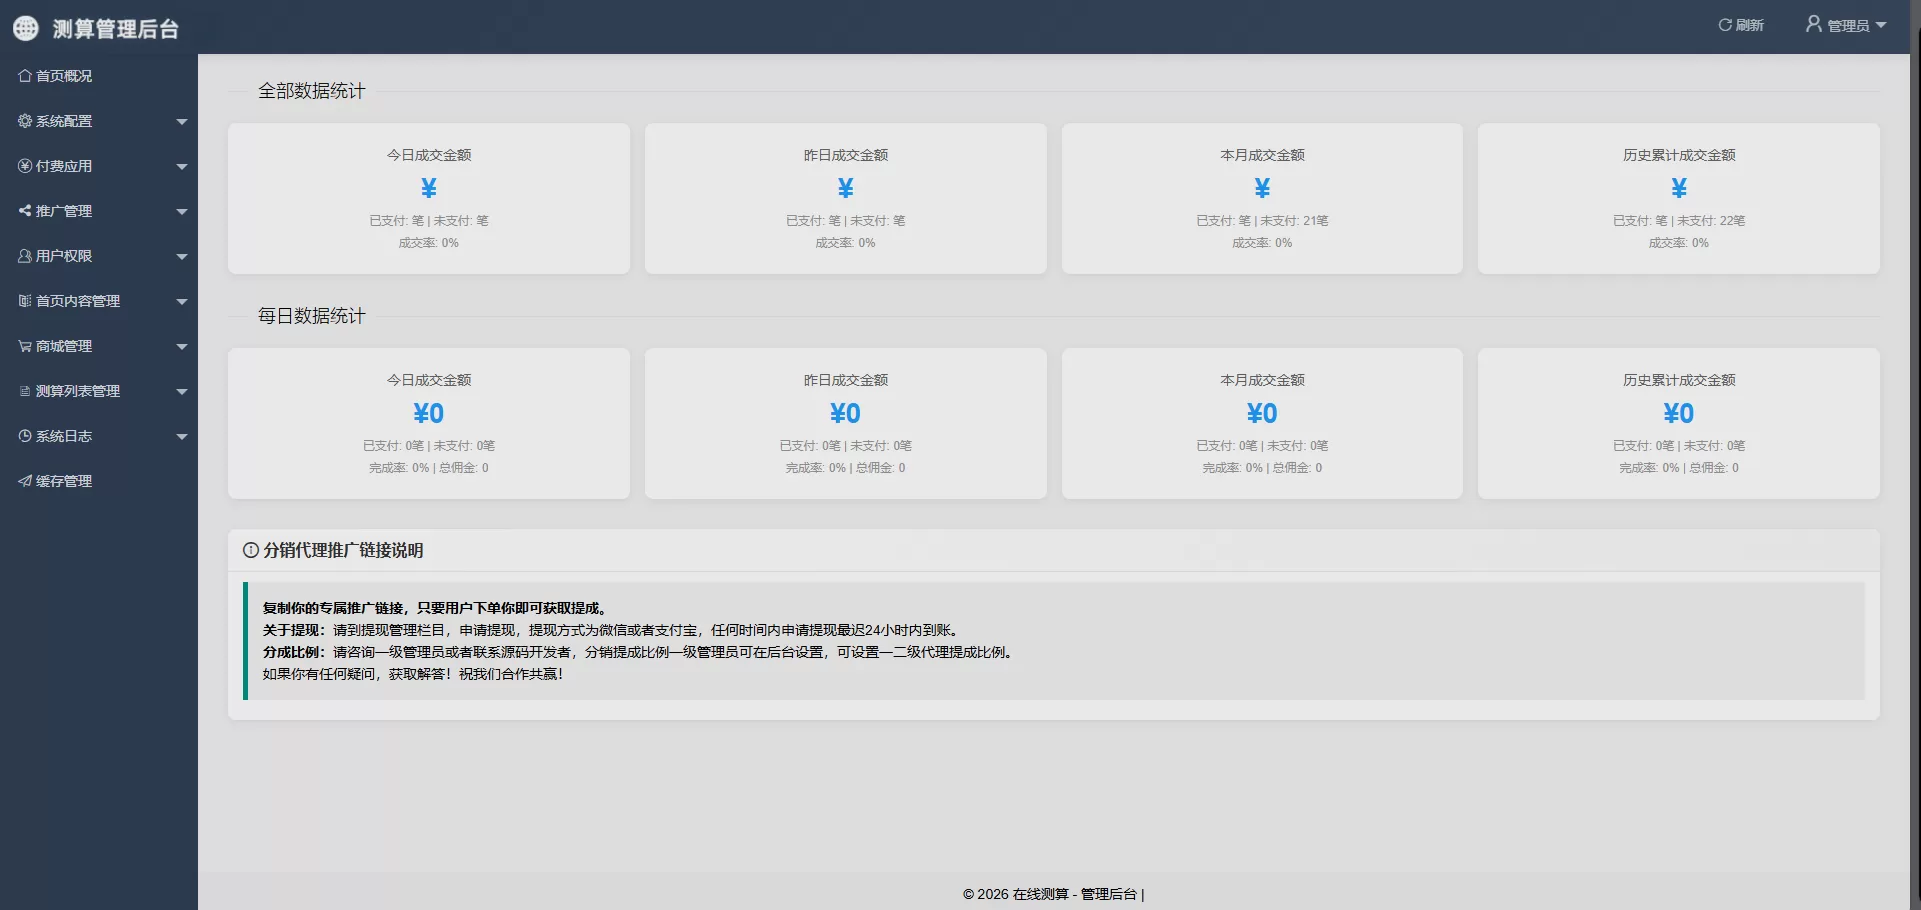Click the 用户权限 user icon
Screen dimensions: 1921x910
(x=24, y=255)
